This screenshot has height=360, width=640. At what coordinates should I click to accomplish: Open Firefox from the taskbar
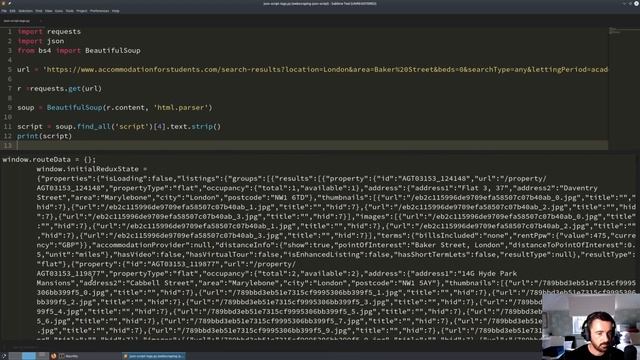click(x=53, y=356)
